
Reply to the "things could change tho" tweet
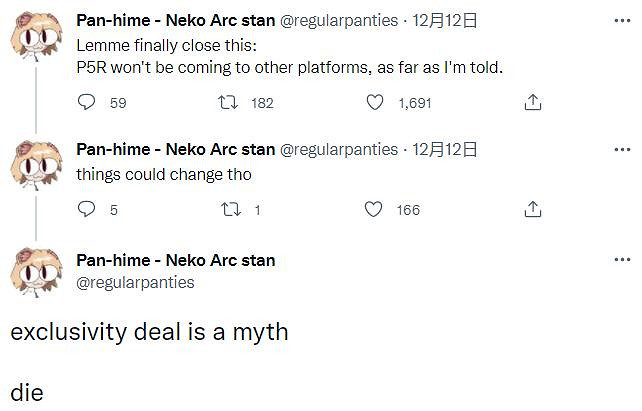pyautogui.click(x=87, y=209)
